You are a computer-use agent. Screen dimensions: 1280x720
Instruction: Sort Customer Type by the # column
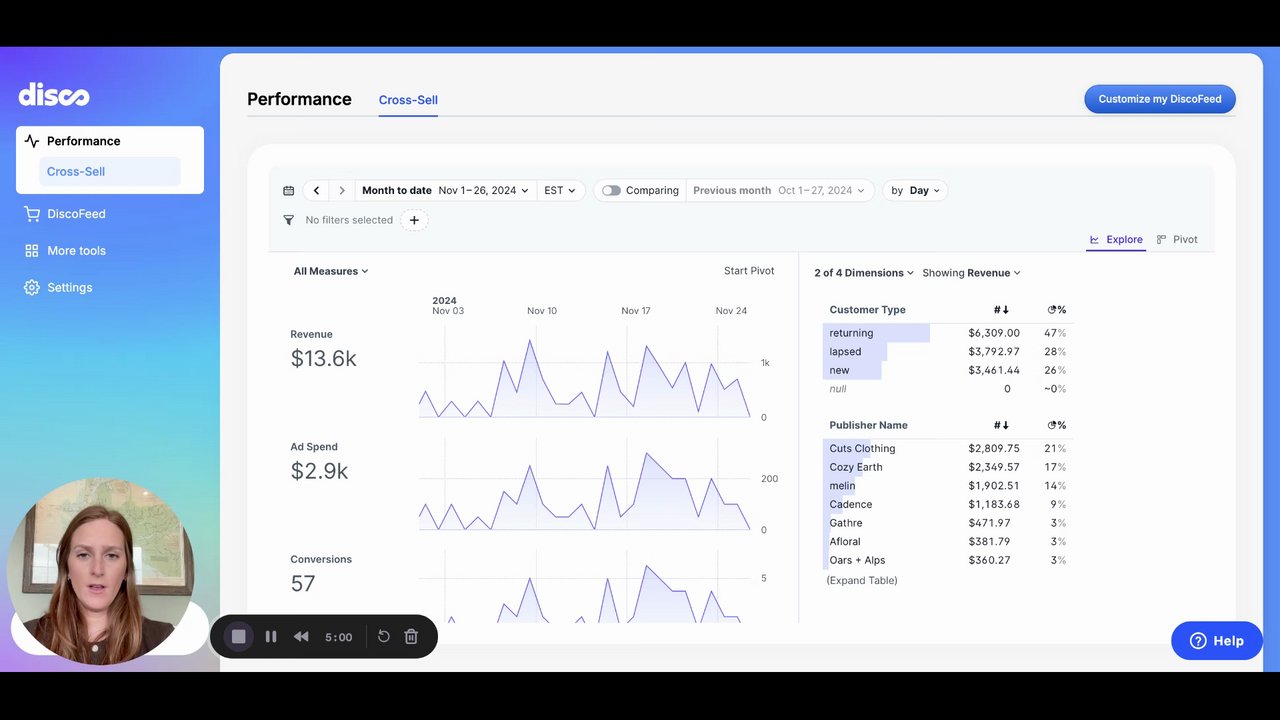(1001, 310)
